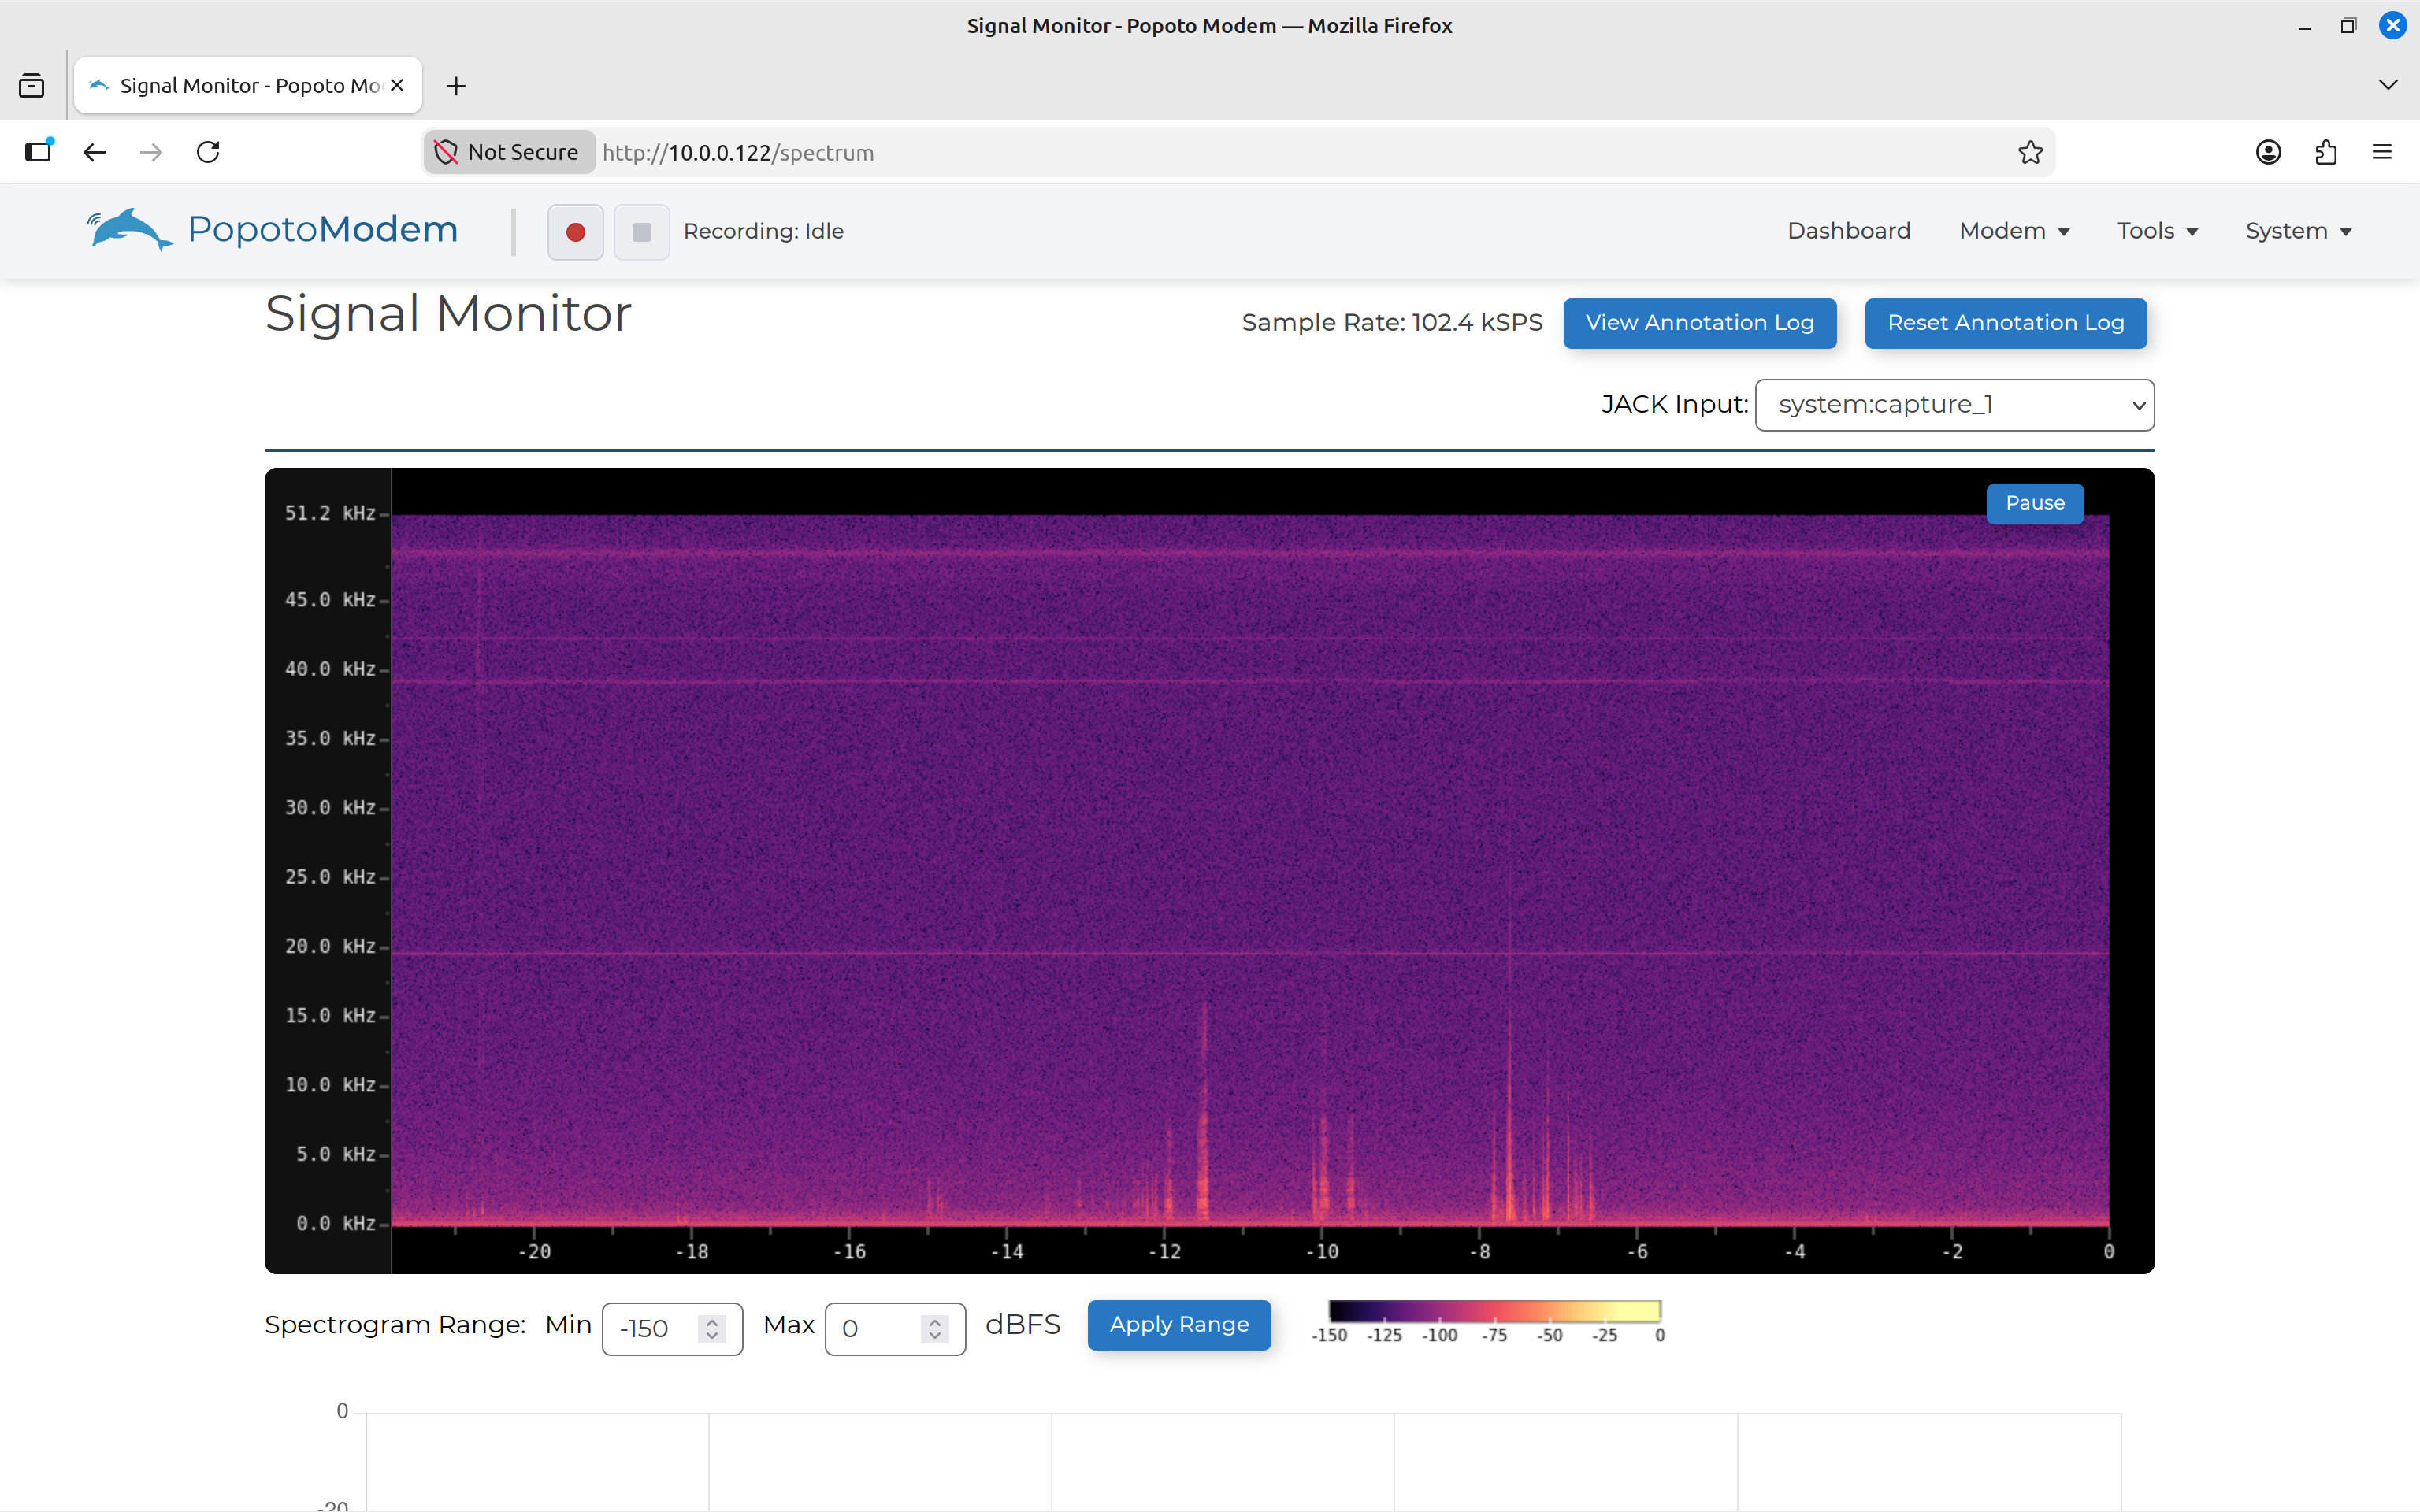
Task: Expand the System dropdown menu
Action: click(2298, 231)
